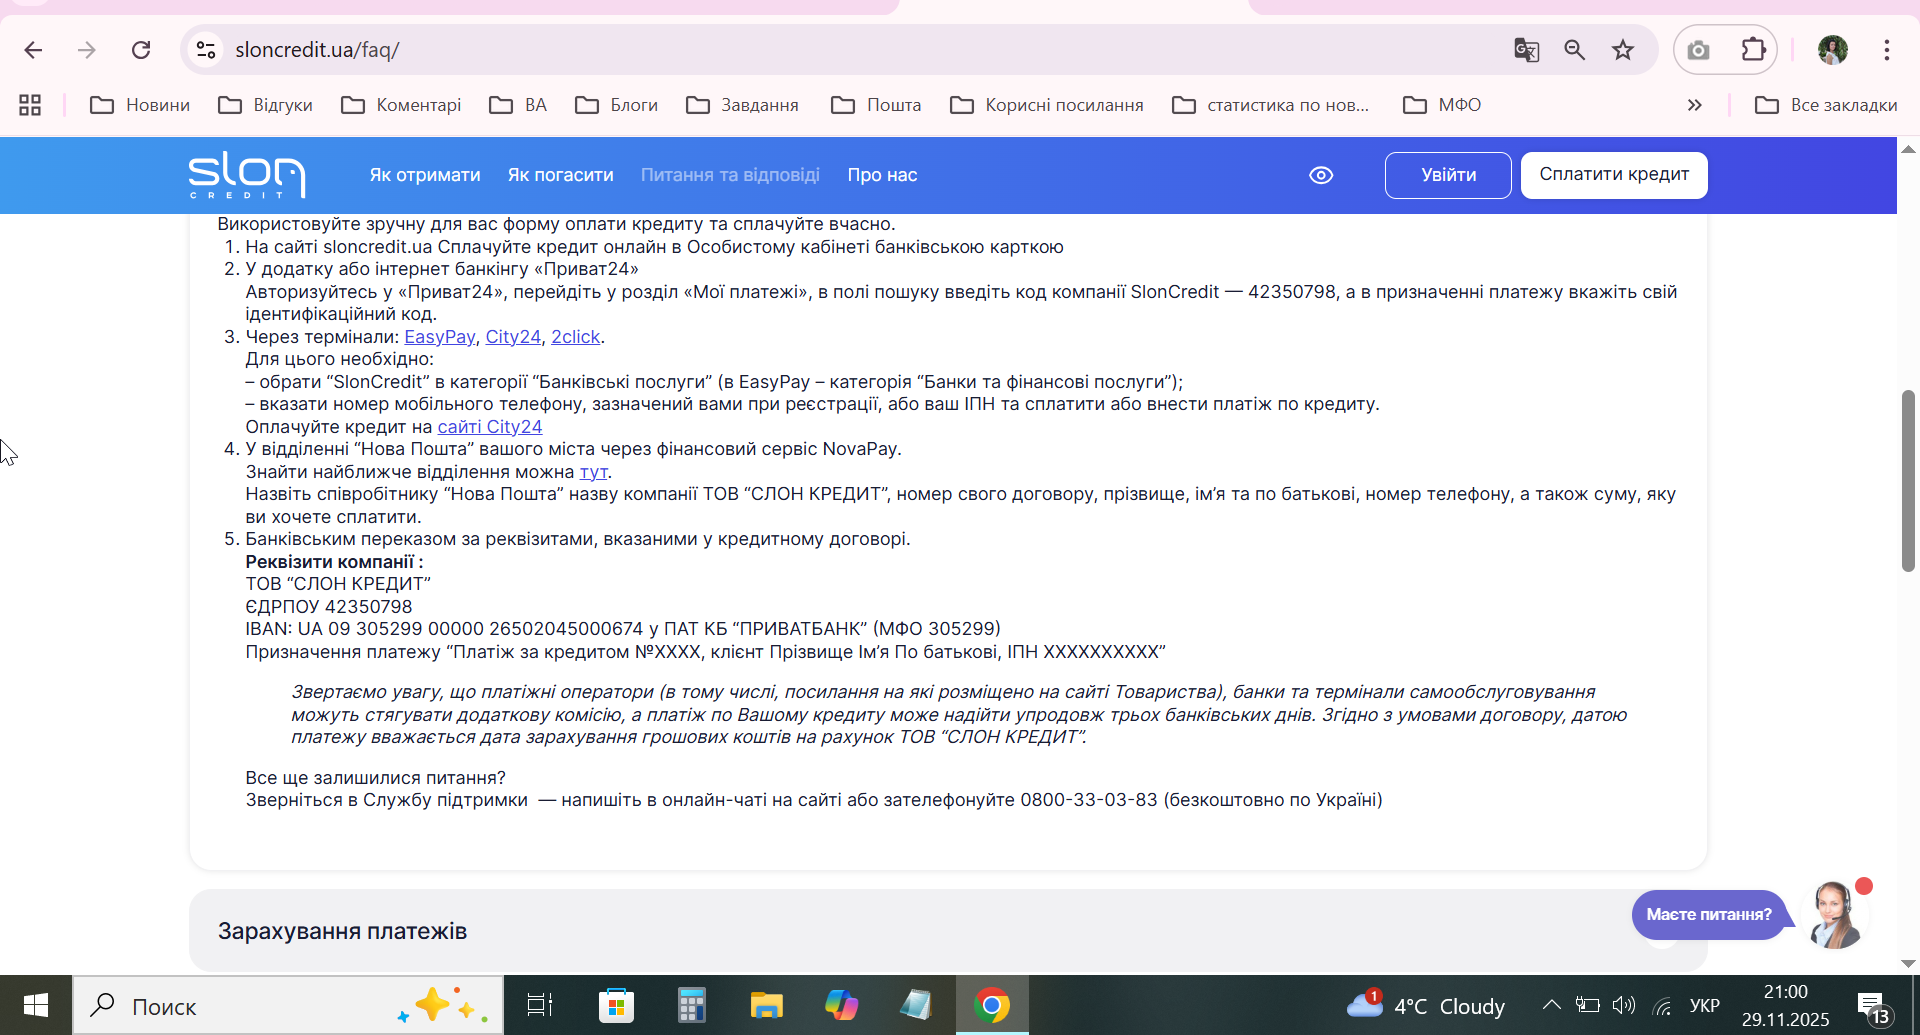Image resolution: width=1920 pixels, height=1035 pixels.
Task: Toggle the accessibility eye icon in header
Action: [1321, 175]
